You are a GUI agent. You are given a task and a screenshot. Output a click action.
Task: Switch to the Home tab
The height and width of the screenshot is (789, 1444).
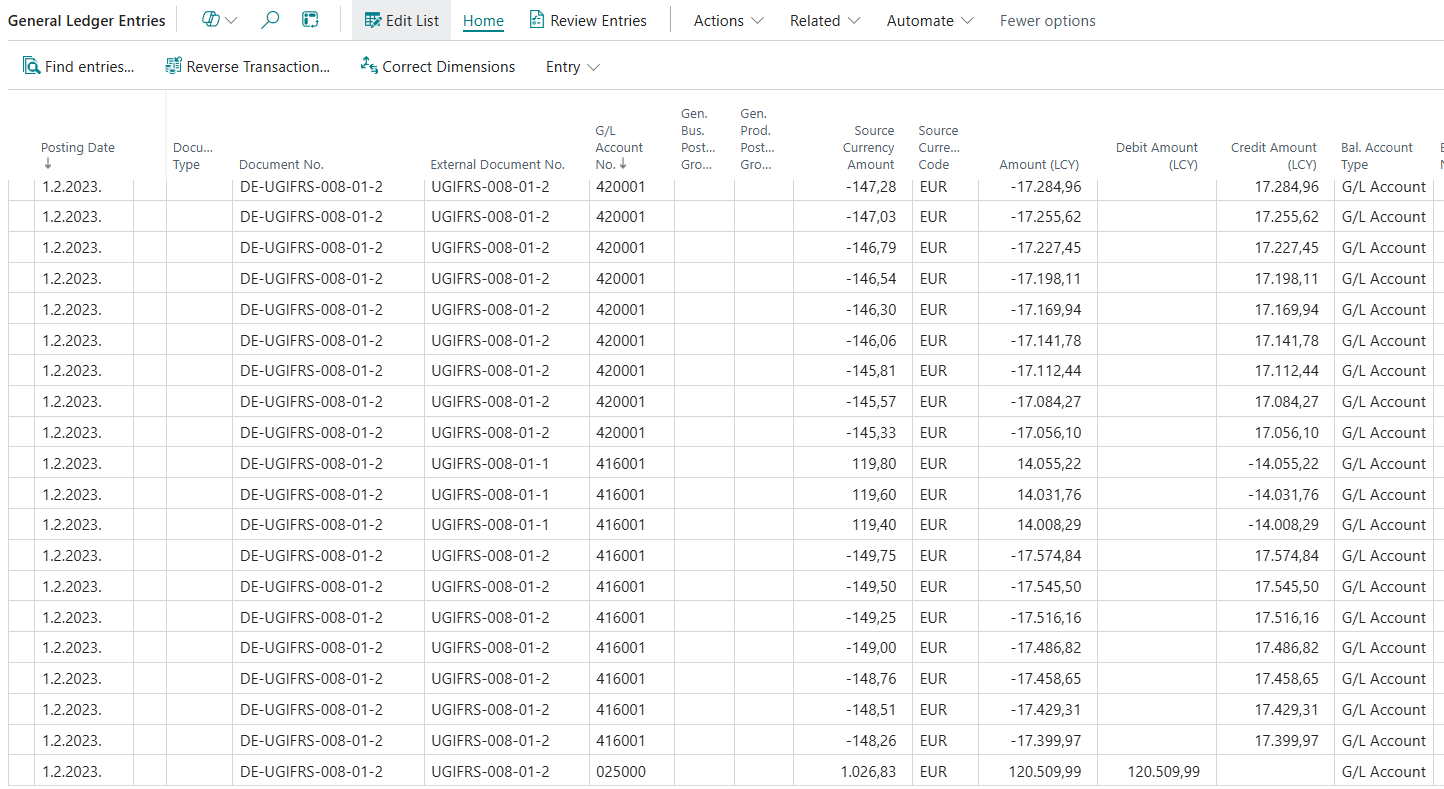pos(483,20)
